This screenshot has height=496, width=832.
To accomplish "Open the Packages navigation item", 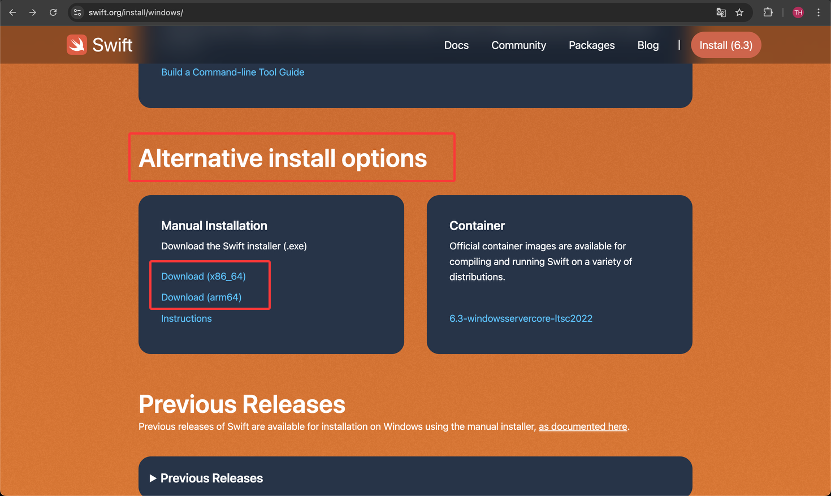I will 592,45.
